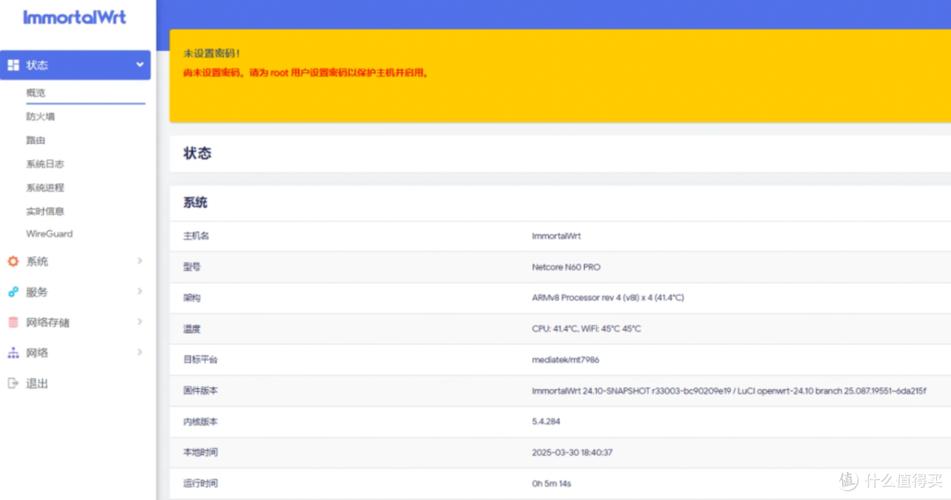Click the 温度 row label

pos(192,329)
